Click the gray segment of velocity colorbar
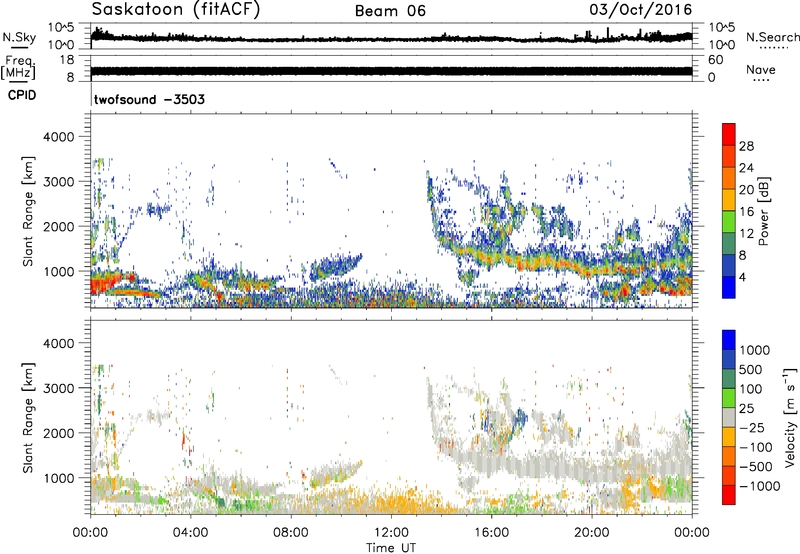This screenshot has height=554, width=800. [729, 417]
